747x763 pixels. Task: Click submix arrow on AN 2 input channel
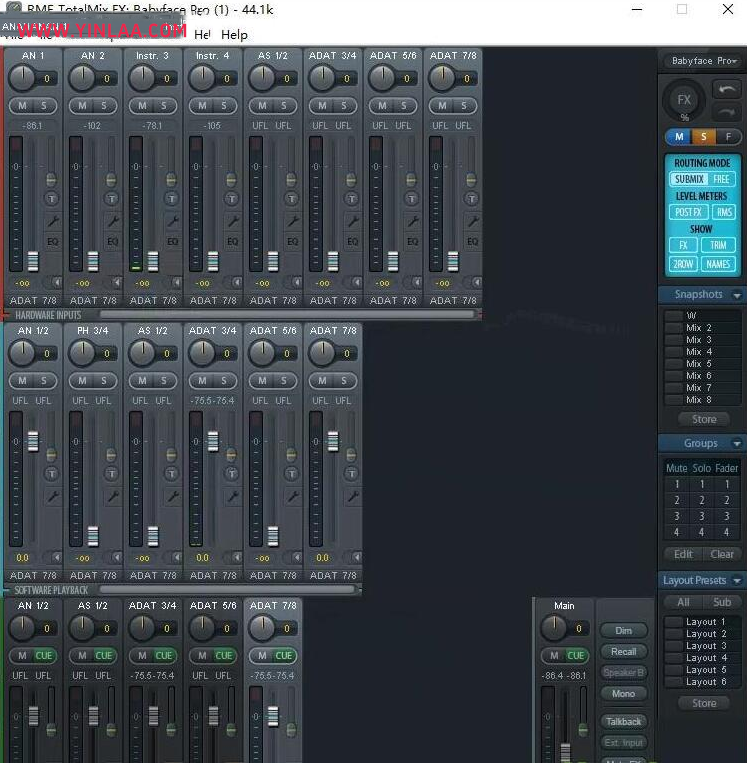pyautogui.click(x=117, y=282)
